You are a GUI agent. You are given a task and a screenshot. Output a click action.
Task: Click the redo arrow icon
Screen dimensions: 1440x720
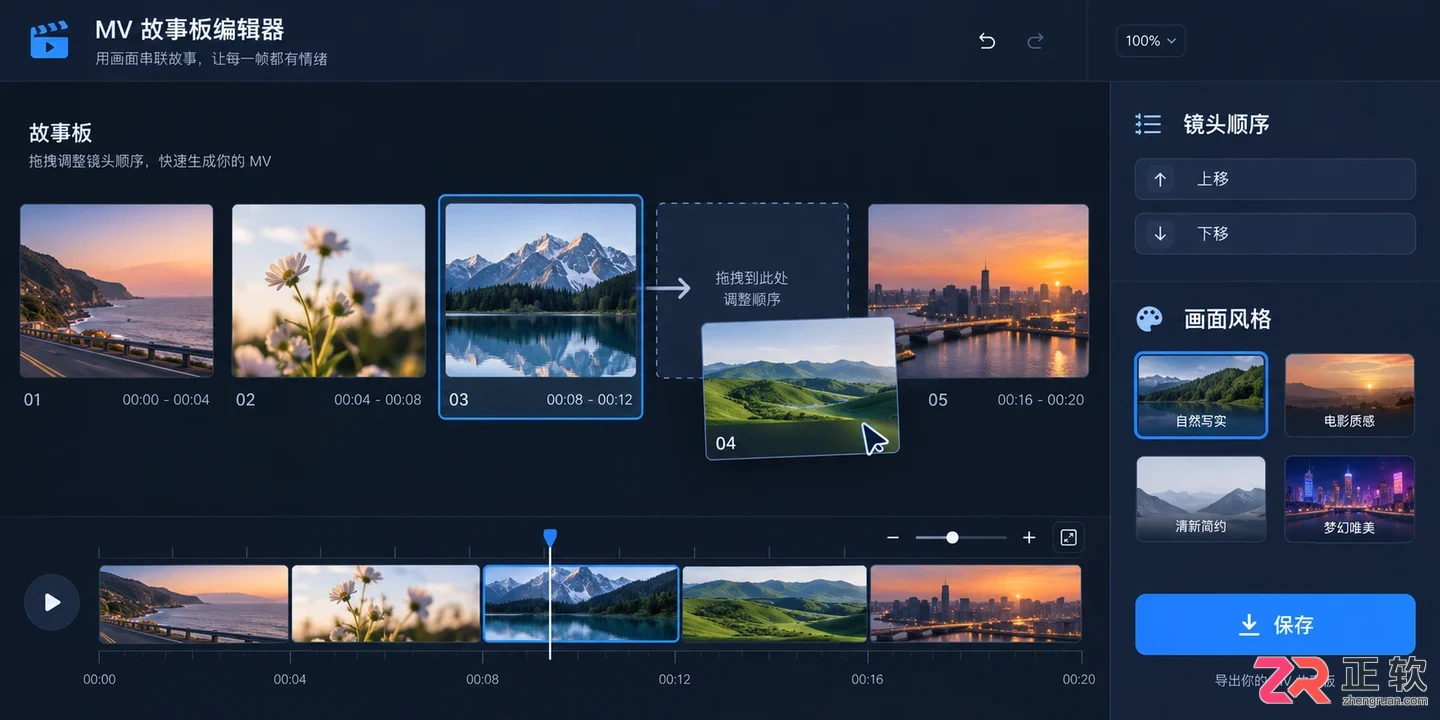(1036, 41)
